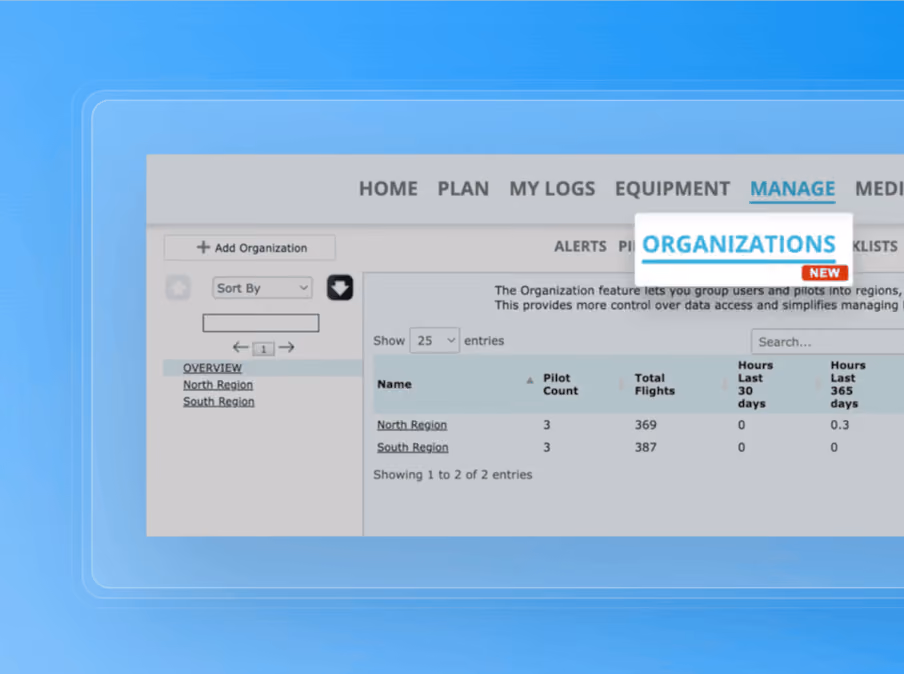Open the Show 25 entries dropdown

(x=434, y=341)
